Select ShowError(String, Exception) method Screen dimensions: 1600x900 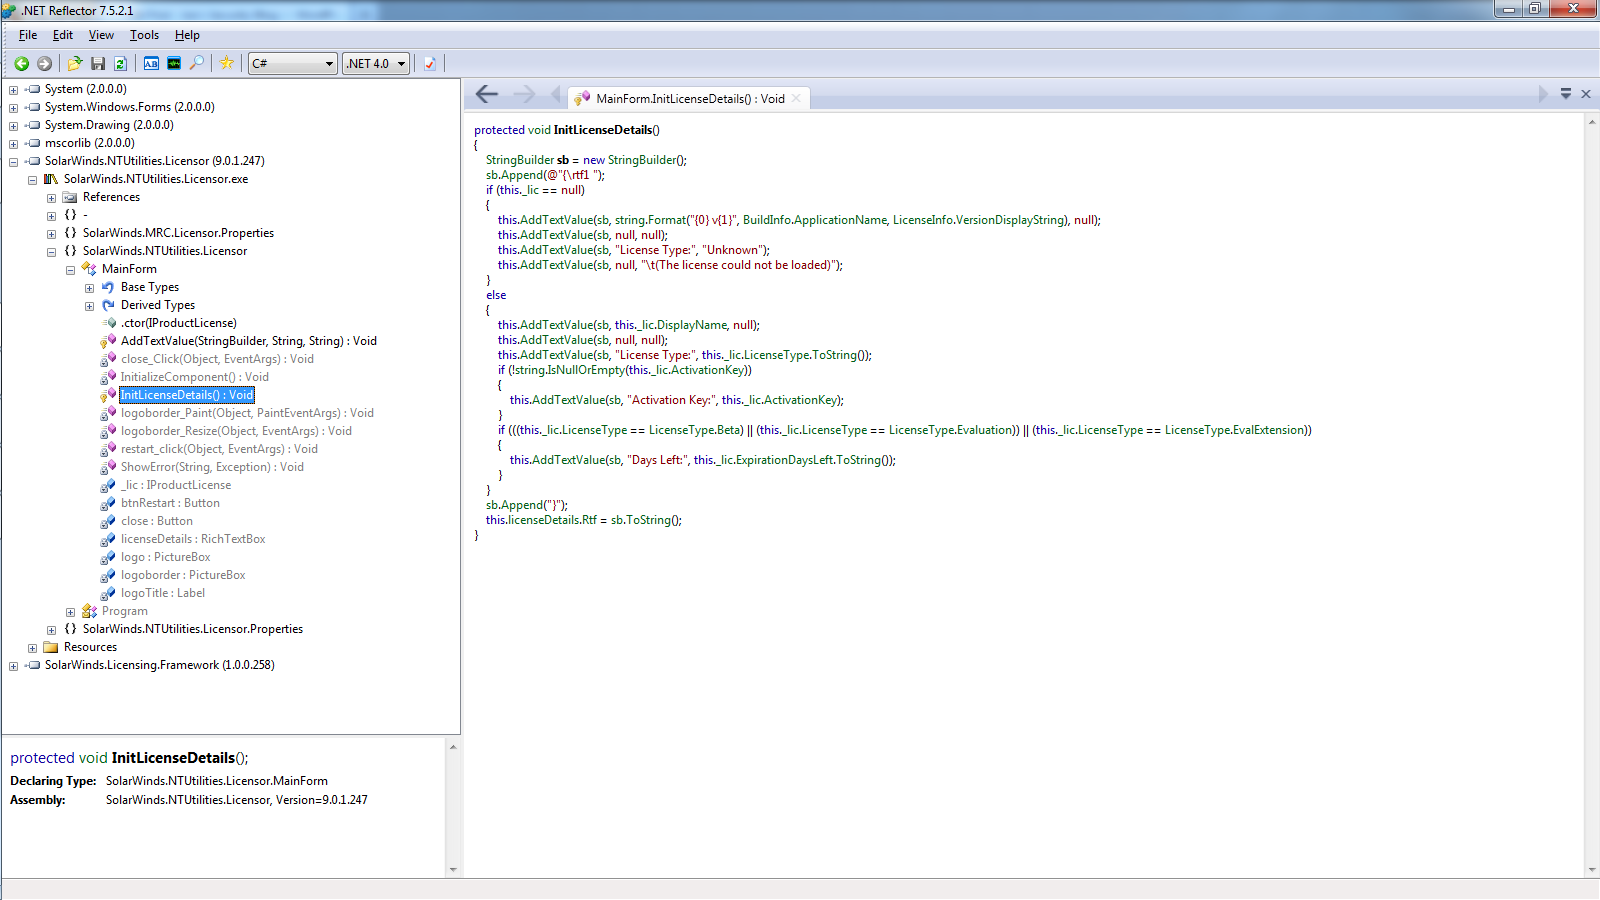pos(212,467)
